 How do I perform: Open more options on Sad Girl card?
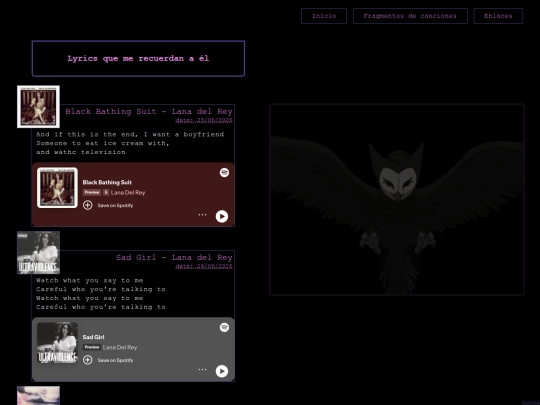point(202,369)
